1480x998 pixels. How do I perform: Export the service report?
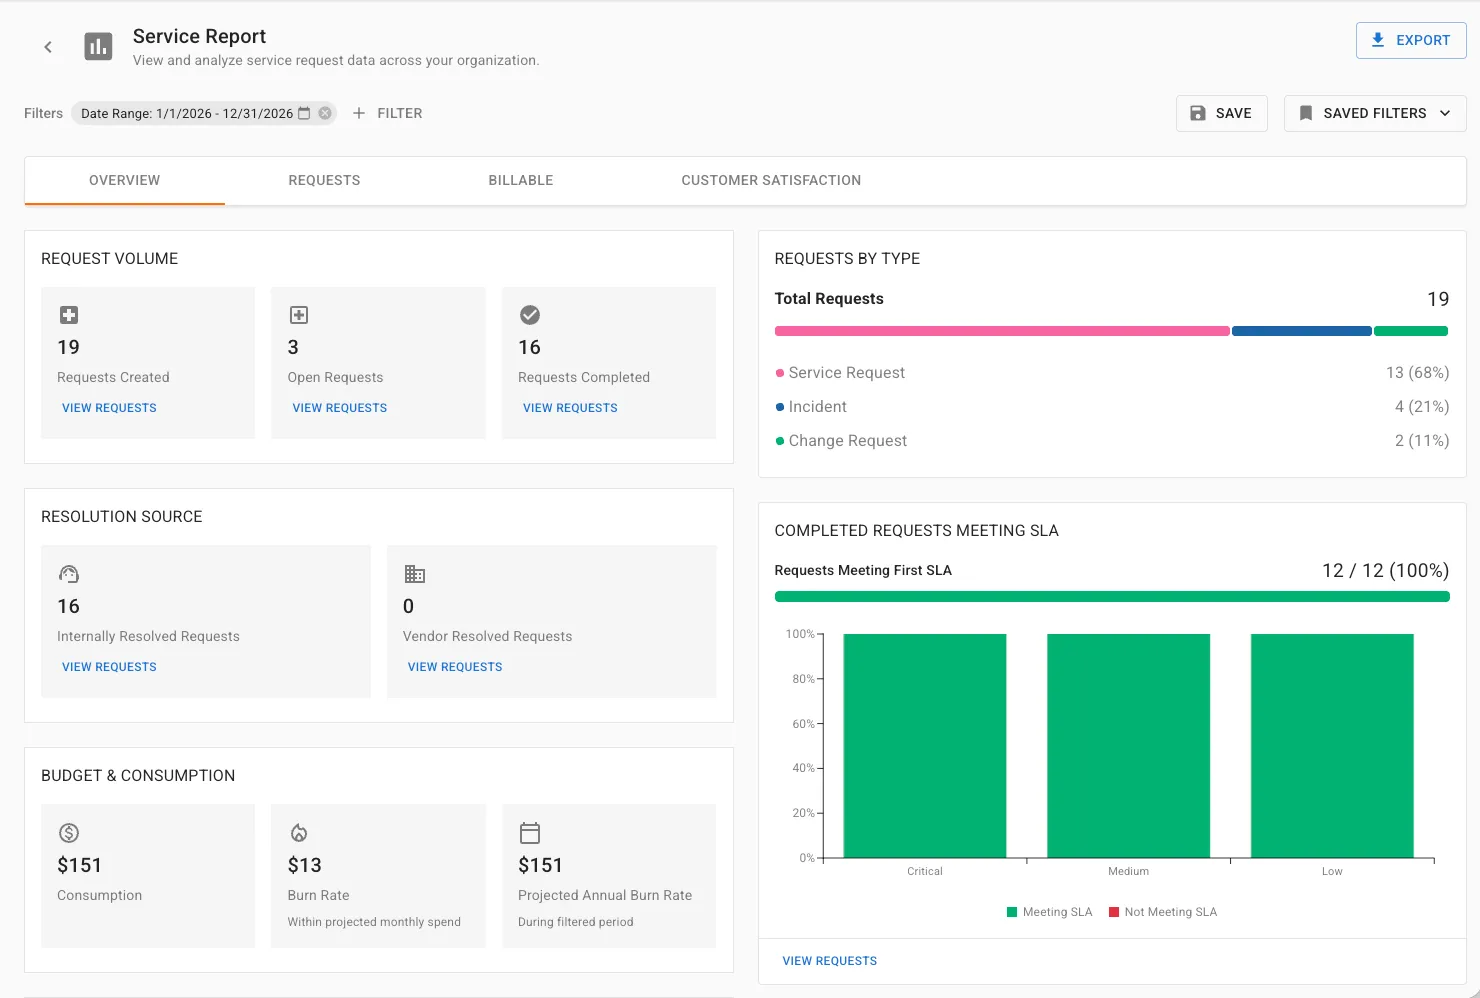click(1411, 40)
